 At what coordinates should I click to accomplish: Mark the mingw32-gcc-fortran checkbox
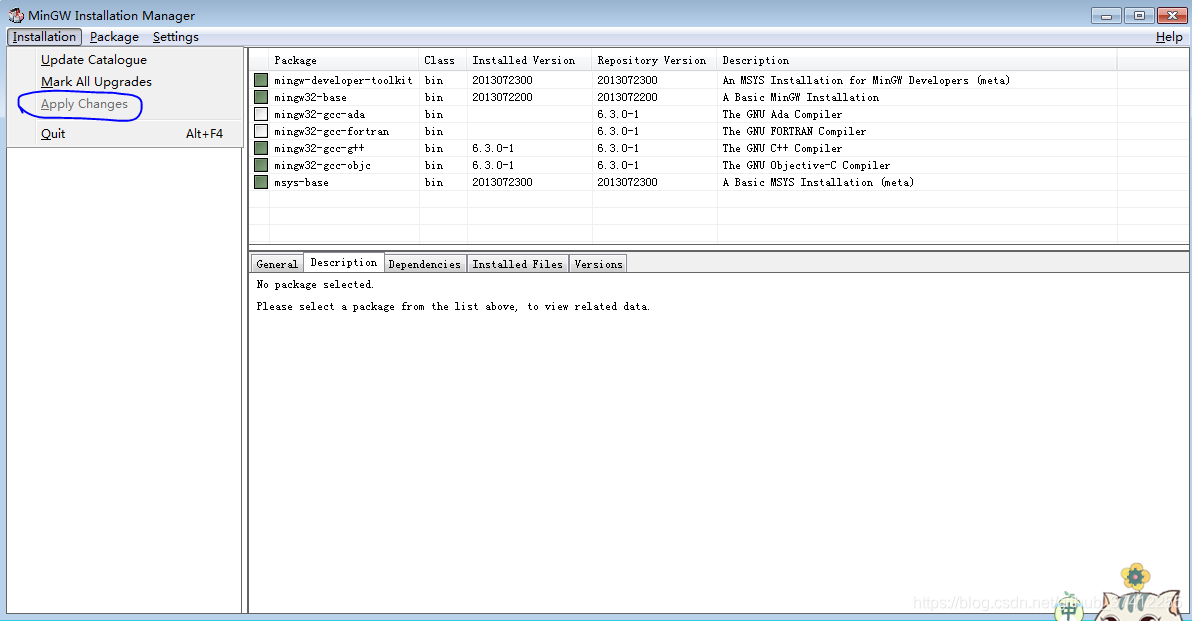point(261,131)
